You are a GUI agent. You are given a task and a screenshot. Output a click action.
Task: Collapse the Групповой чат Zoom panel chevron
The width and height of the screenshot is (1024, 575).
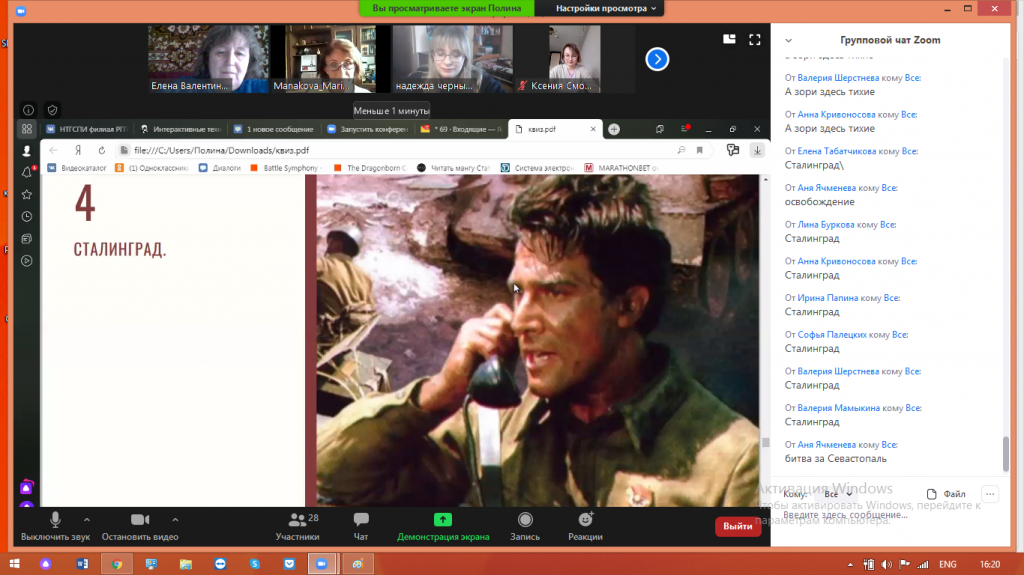click(x=788, y=41)
